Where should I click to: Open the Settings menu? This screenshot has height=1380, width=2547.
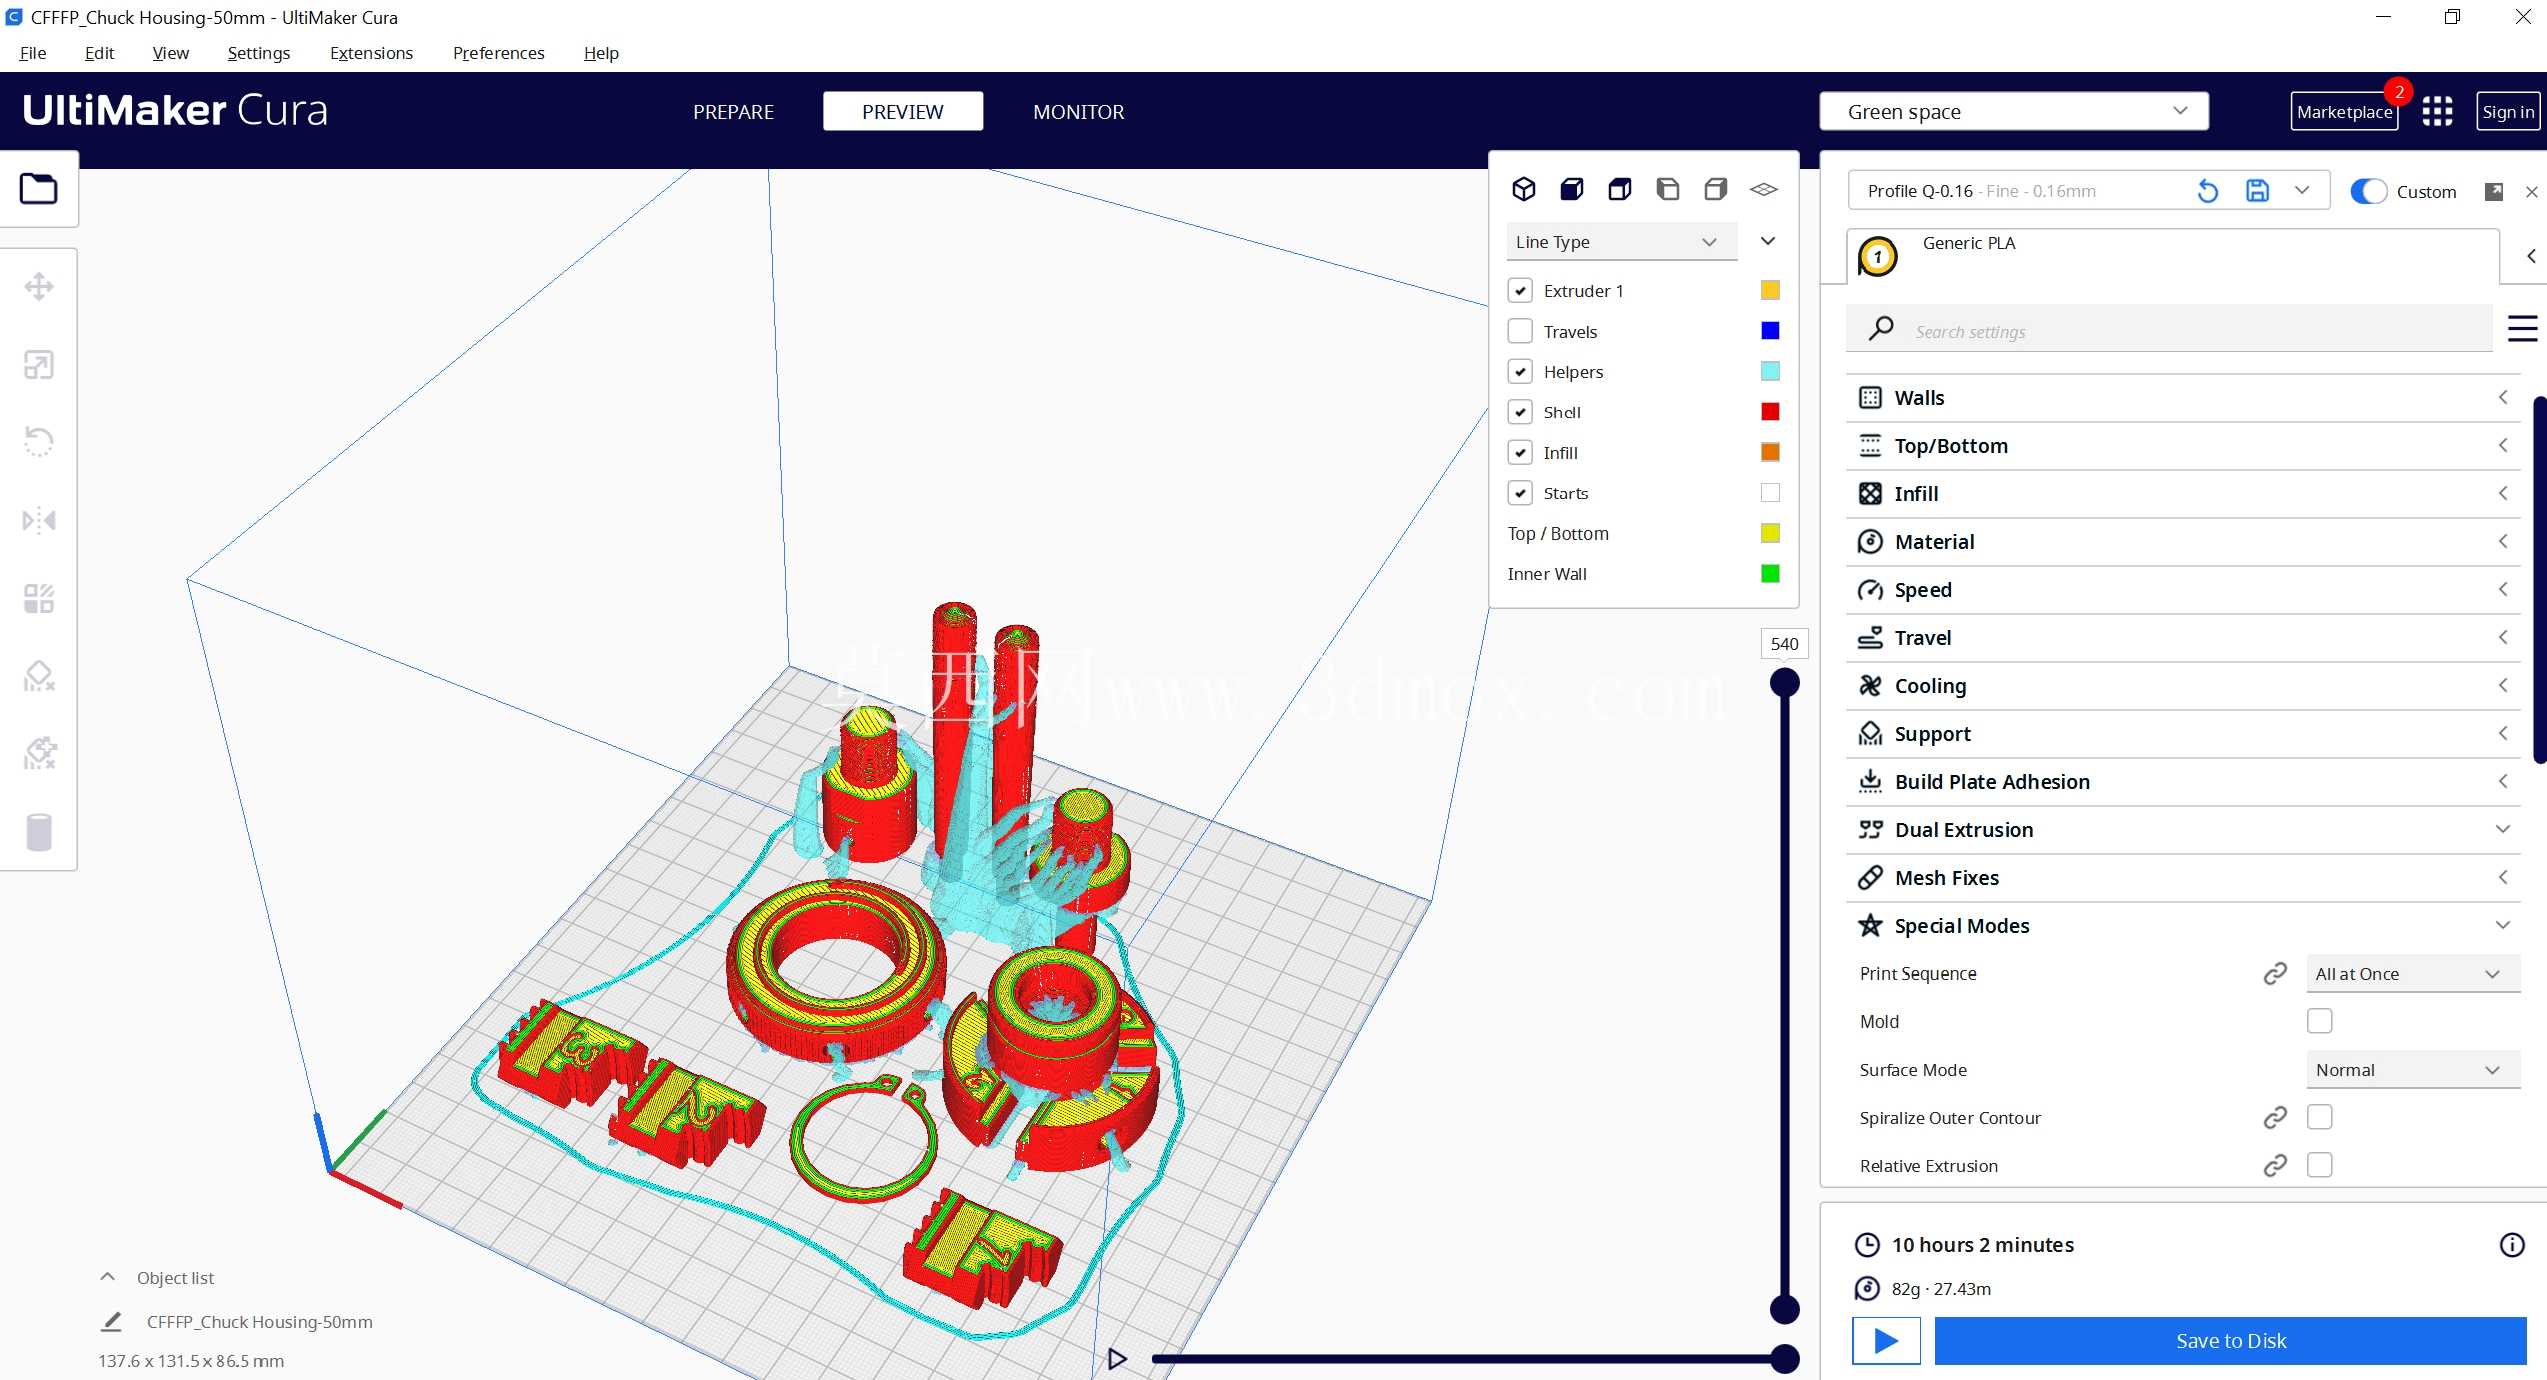[x=258, y=52]
